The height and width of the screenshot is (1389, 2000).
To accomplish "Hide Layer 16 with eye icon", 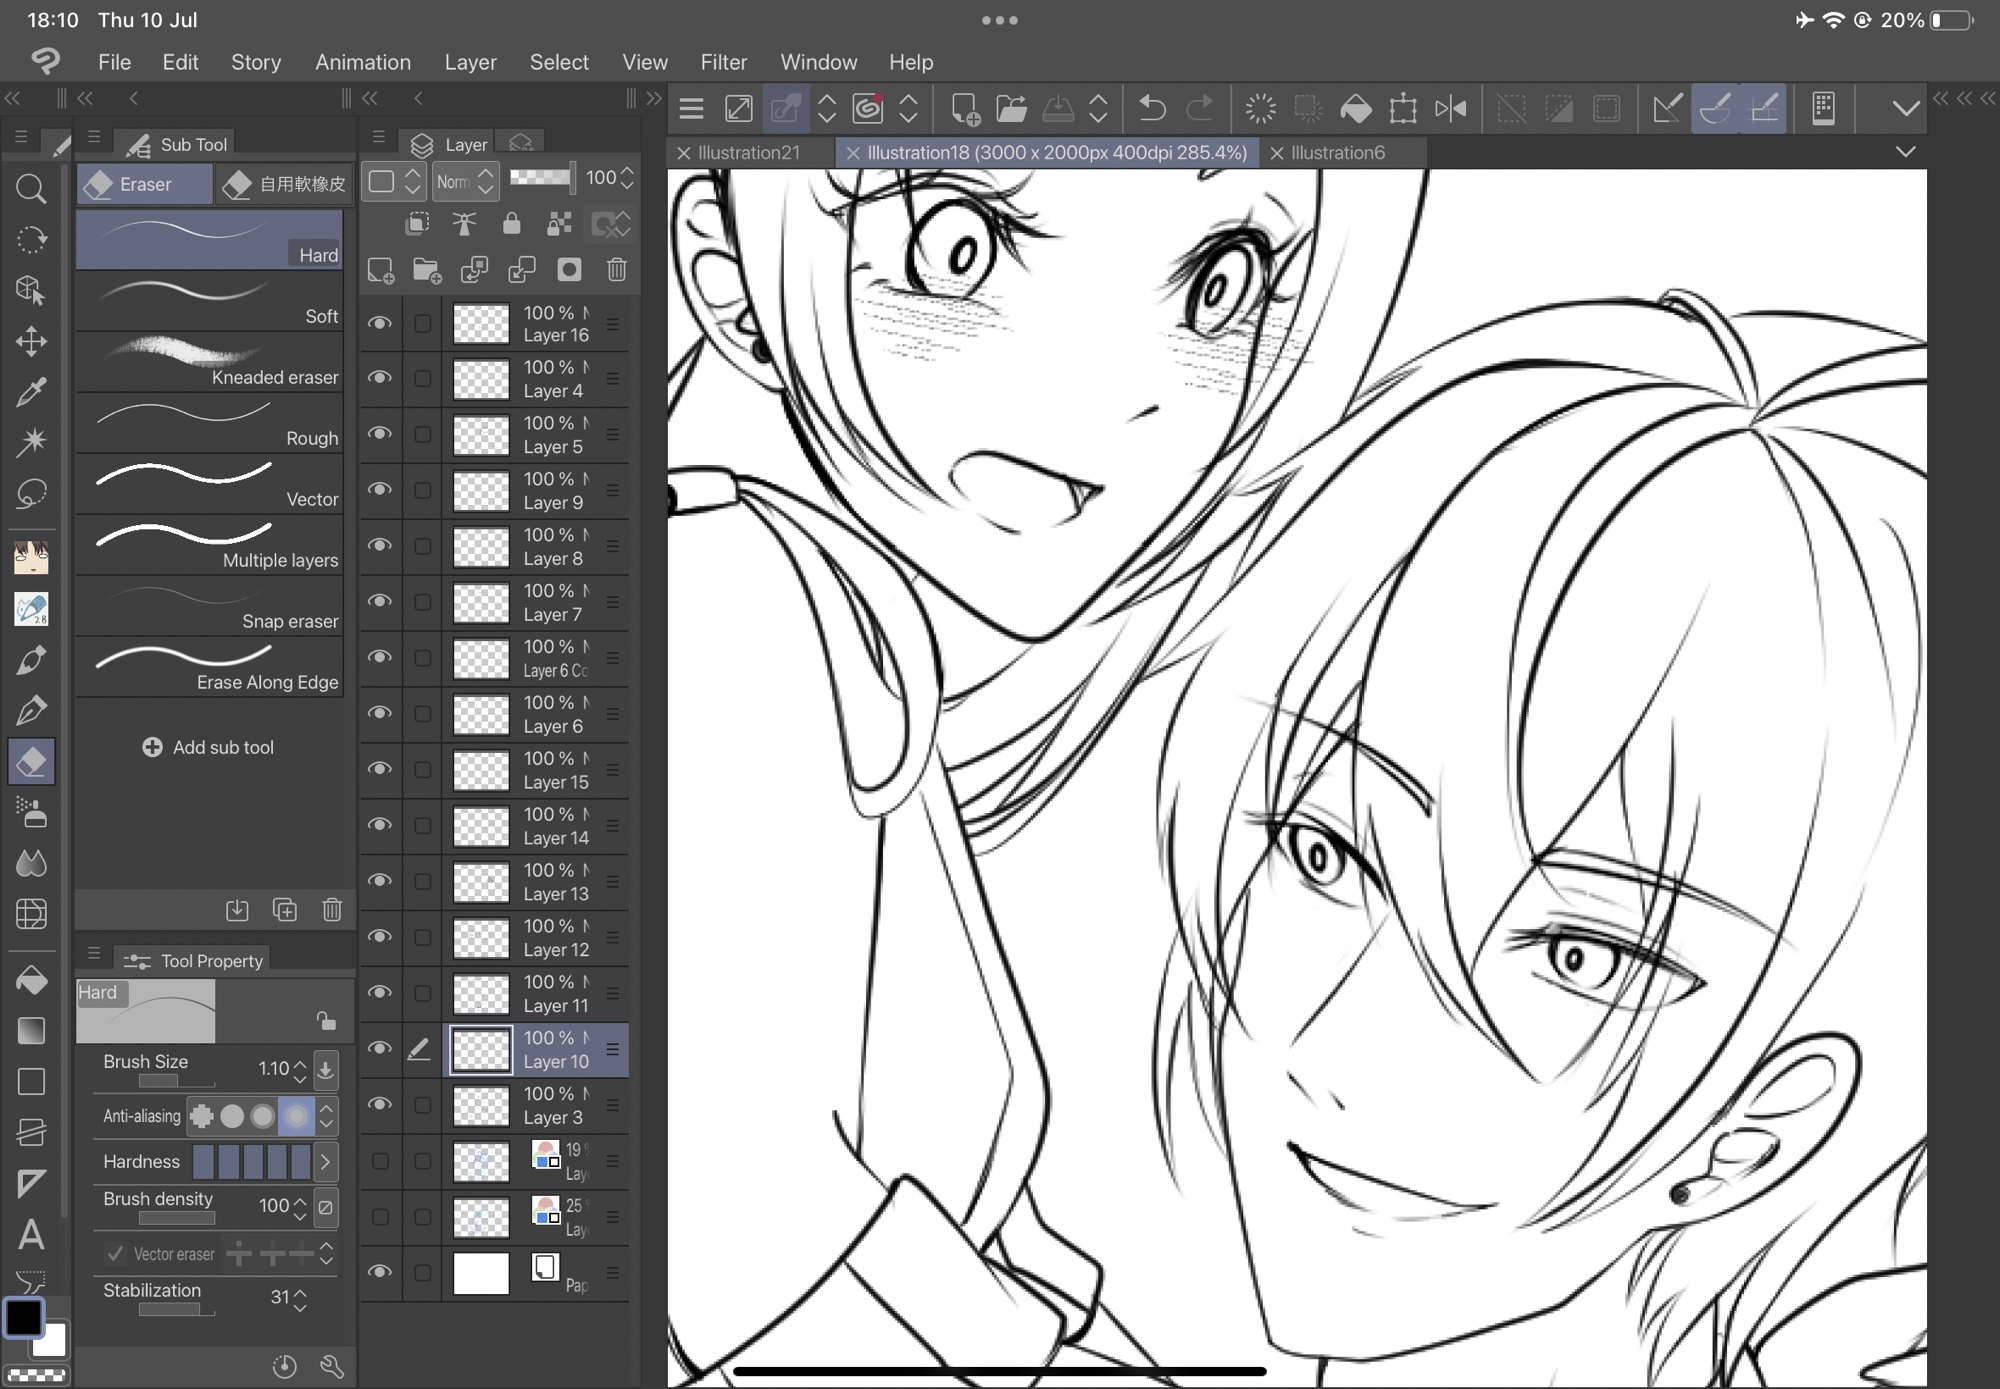I will (380, 323).
